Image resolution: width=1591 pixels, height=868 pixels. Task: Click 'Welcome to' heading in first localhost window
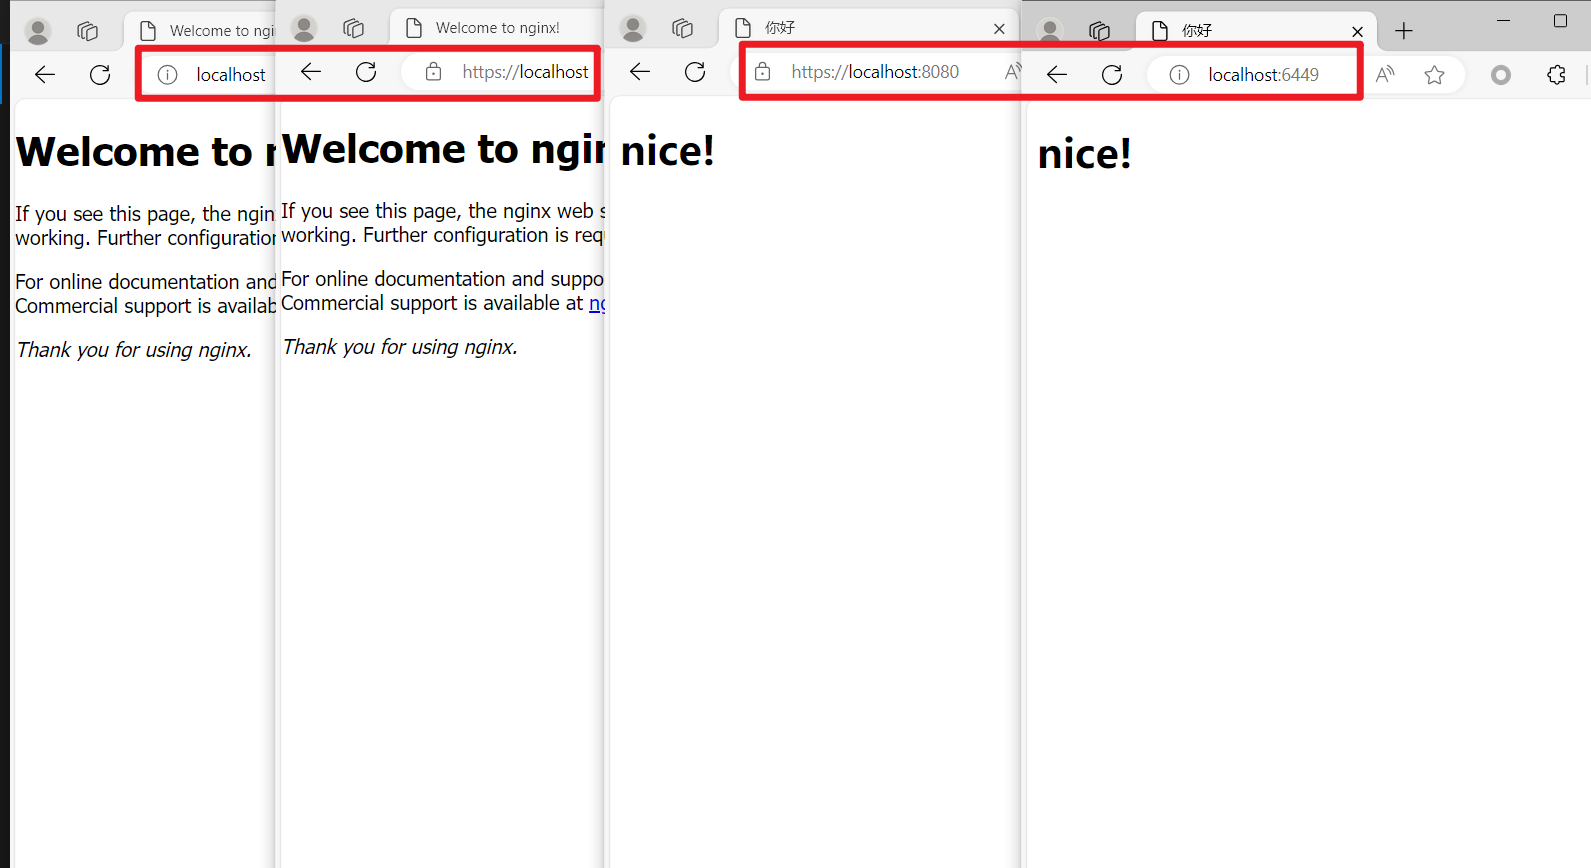point(145,151)
